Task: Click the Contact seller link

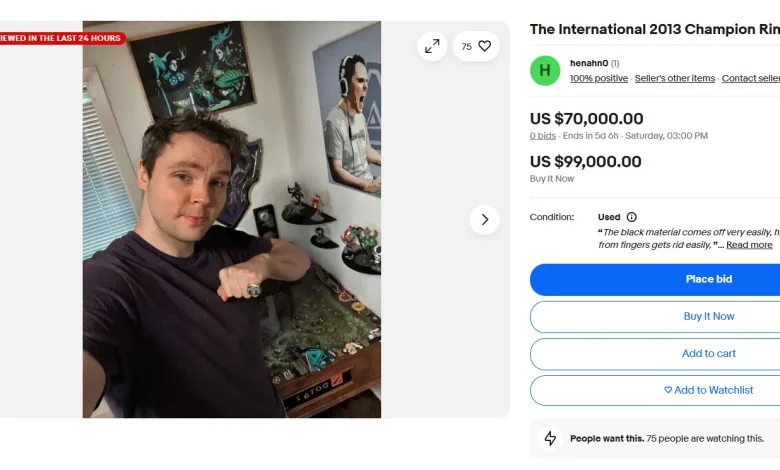Action: click(750, 79)
